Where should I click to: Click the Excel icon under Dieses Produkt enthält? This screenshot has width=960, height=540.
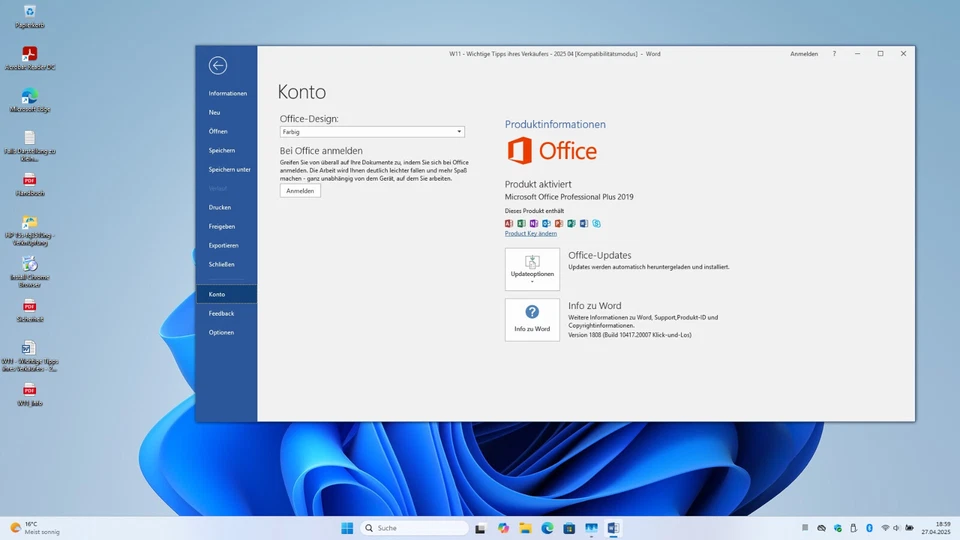[521, 223]
